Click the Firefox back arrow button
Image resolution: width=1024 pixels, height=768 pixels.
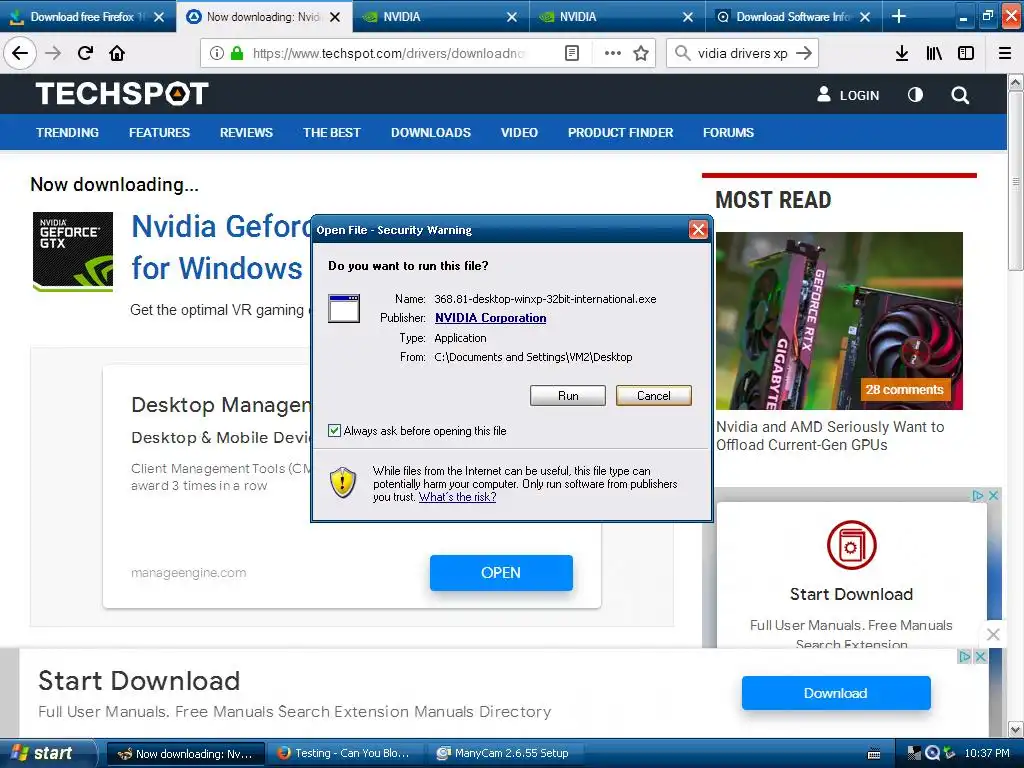(20, 53)
